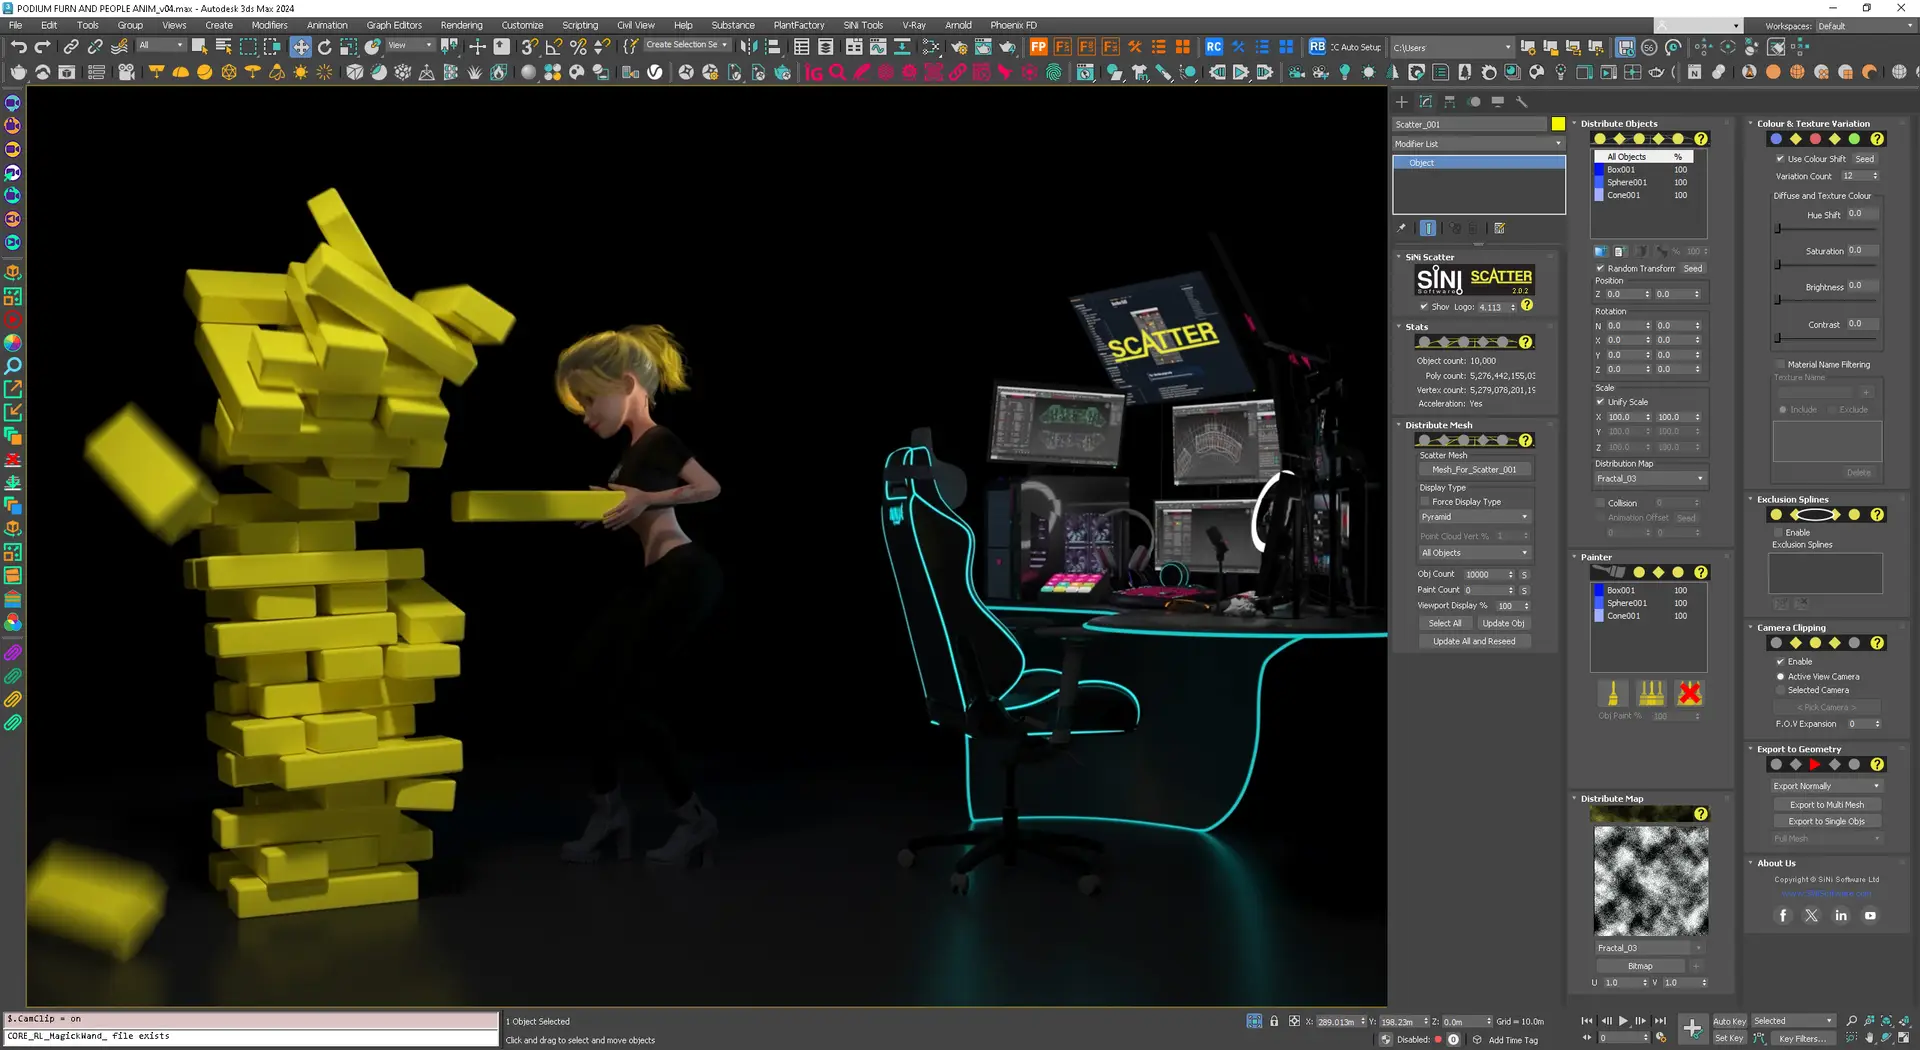
Task: Open the Workspaces Default dropdown
Action: coord(1864,26)
